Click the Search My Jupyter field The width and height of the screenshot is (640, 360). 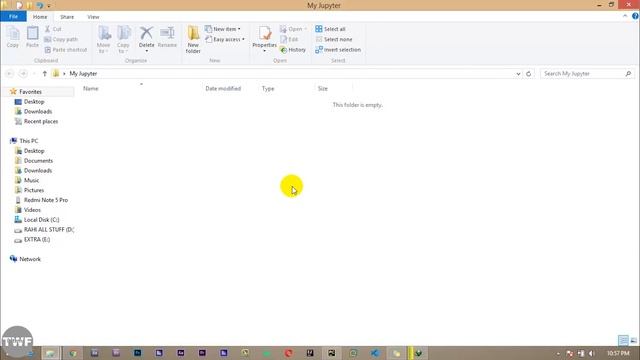587,73
